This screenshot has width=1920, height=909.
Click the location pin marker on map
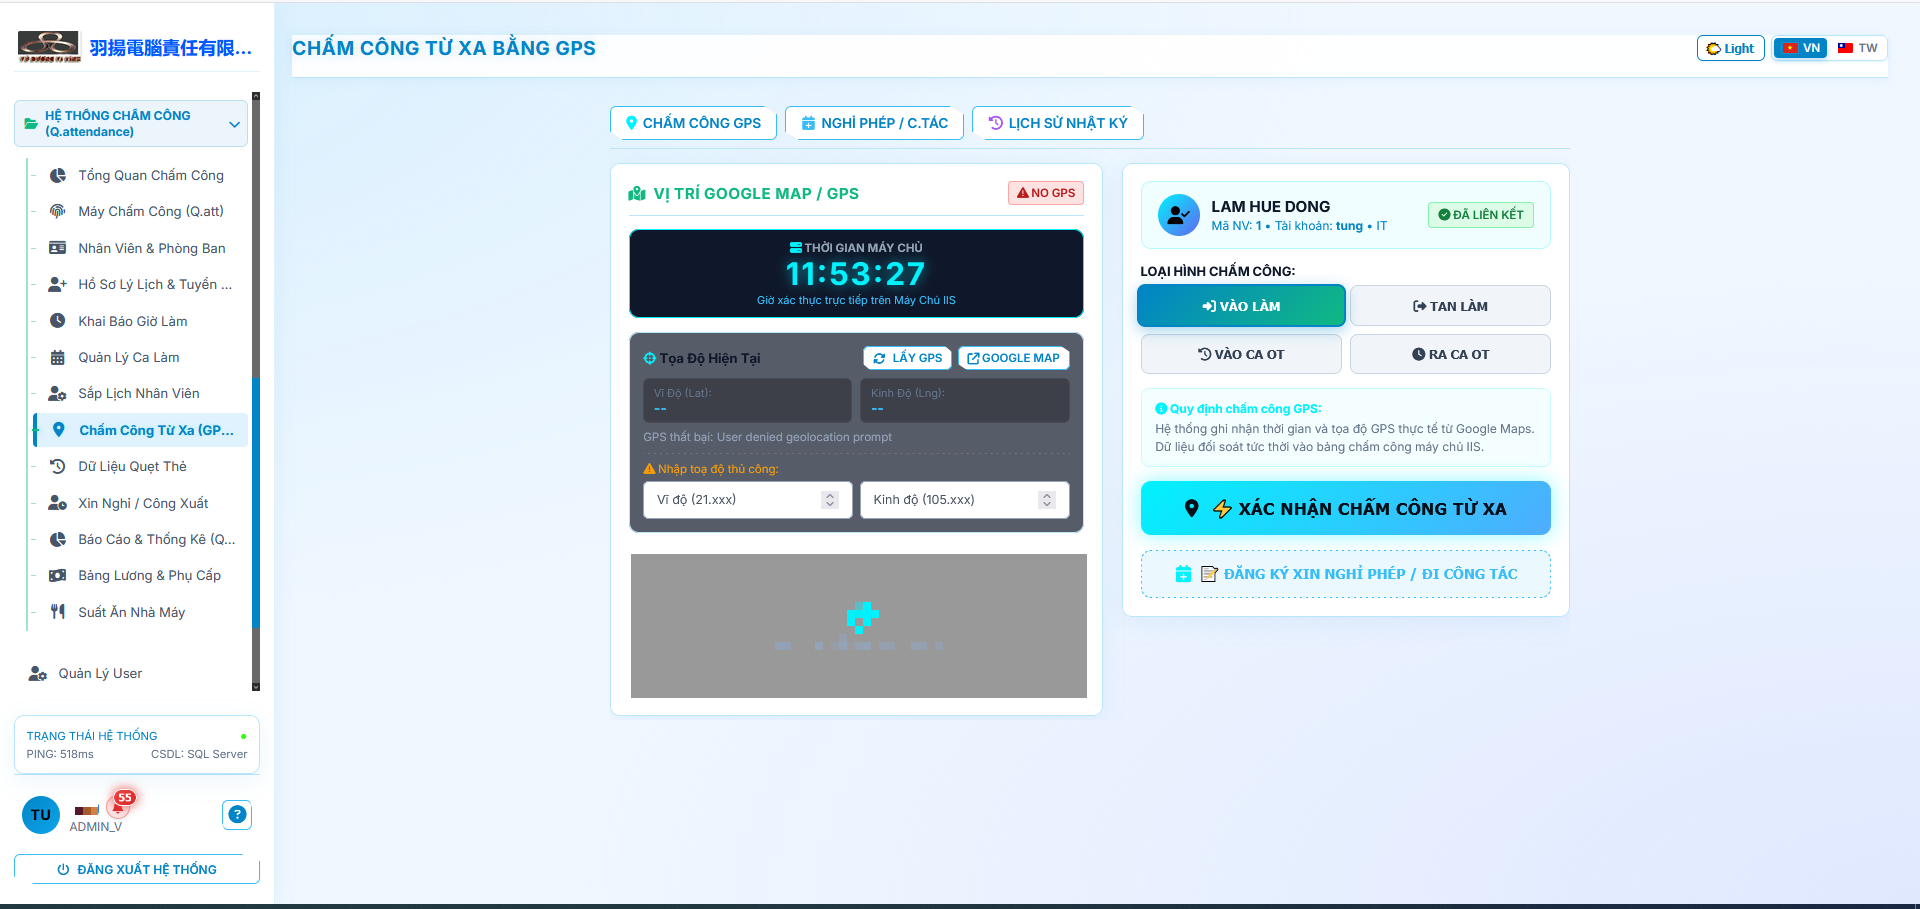pyautogui.click(x=862, y=617)
